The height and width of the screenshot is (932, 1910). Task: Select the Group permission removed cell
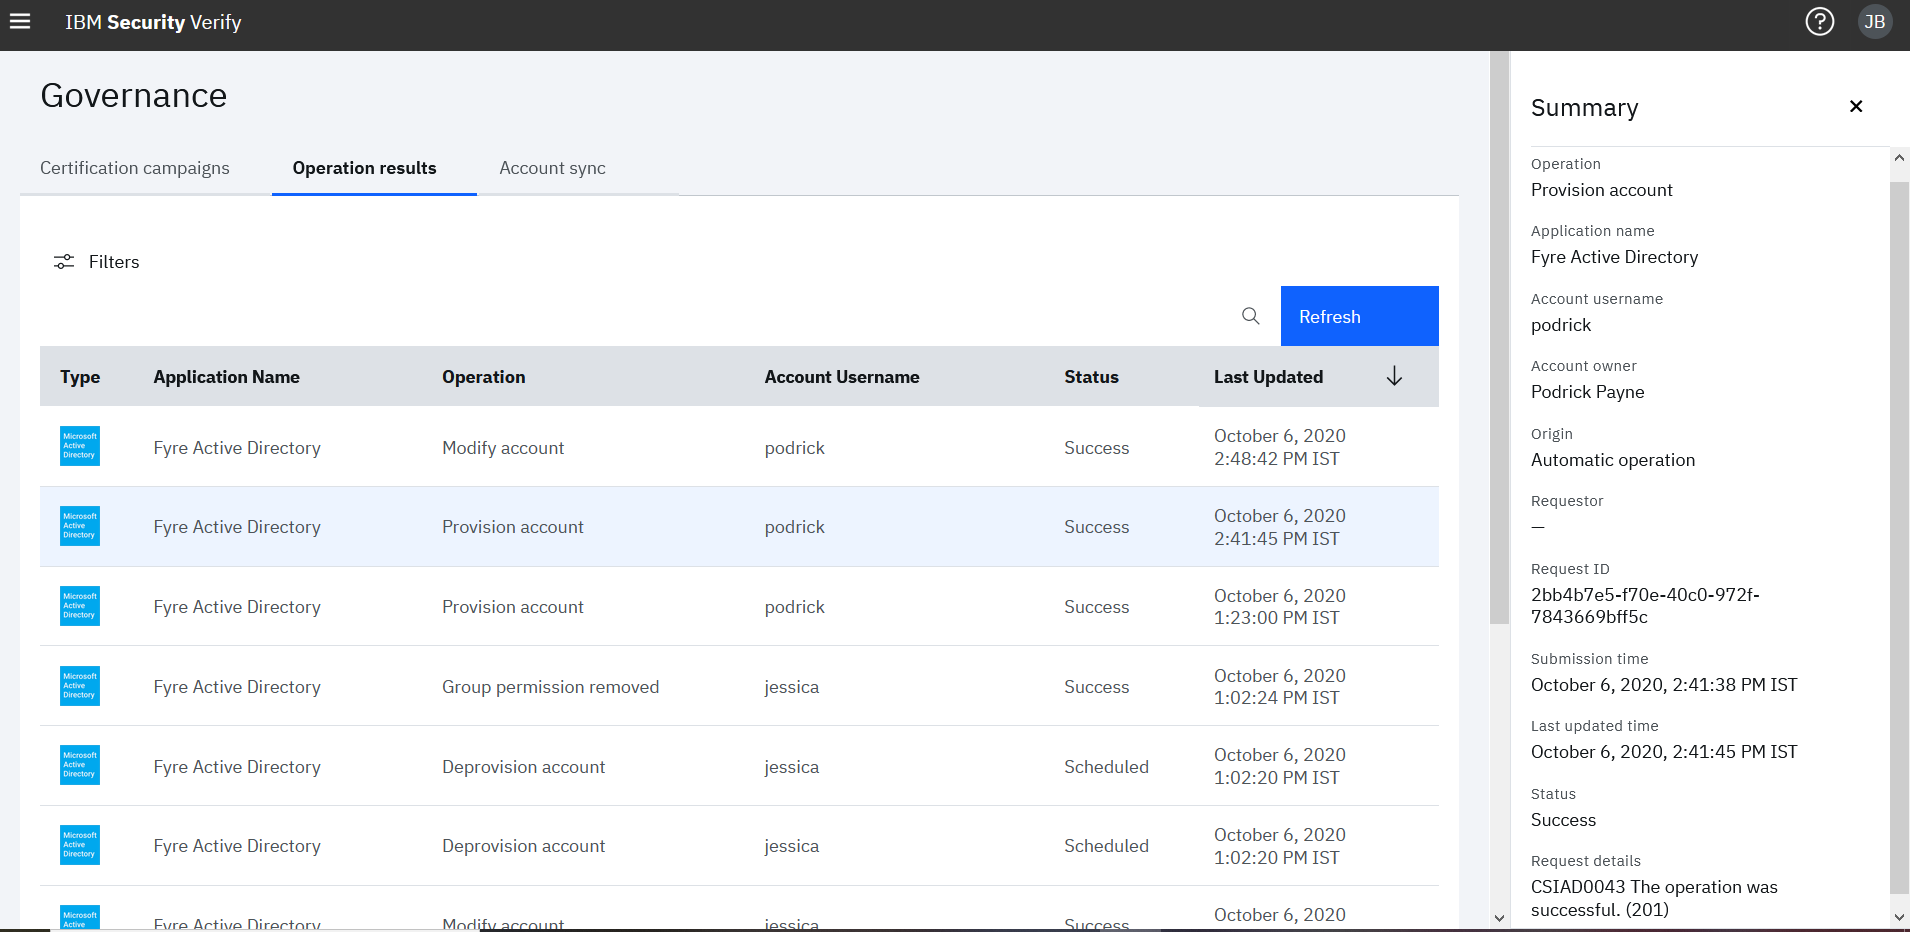click(551, 687)
